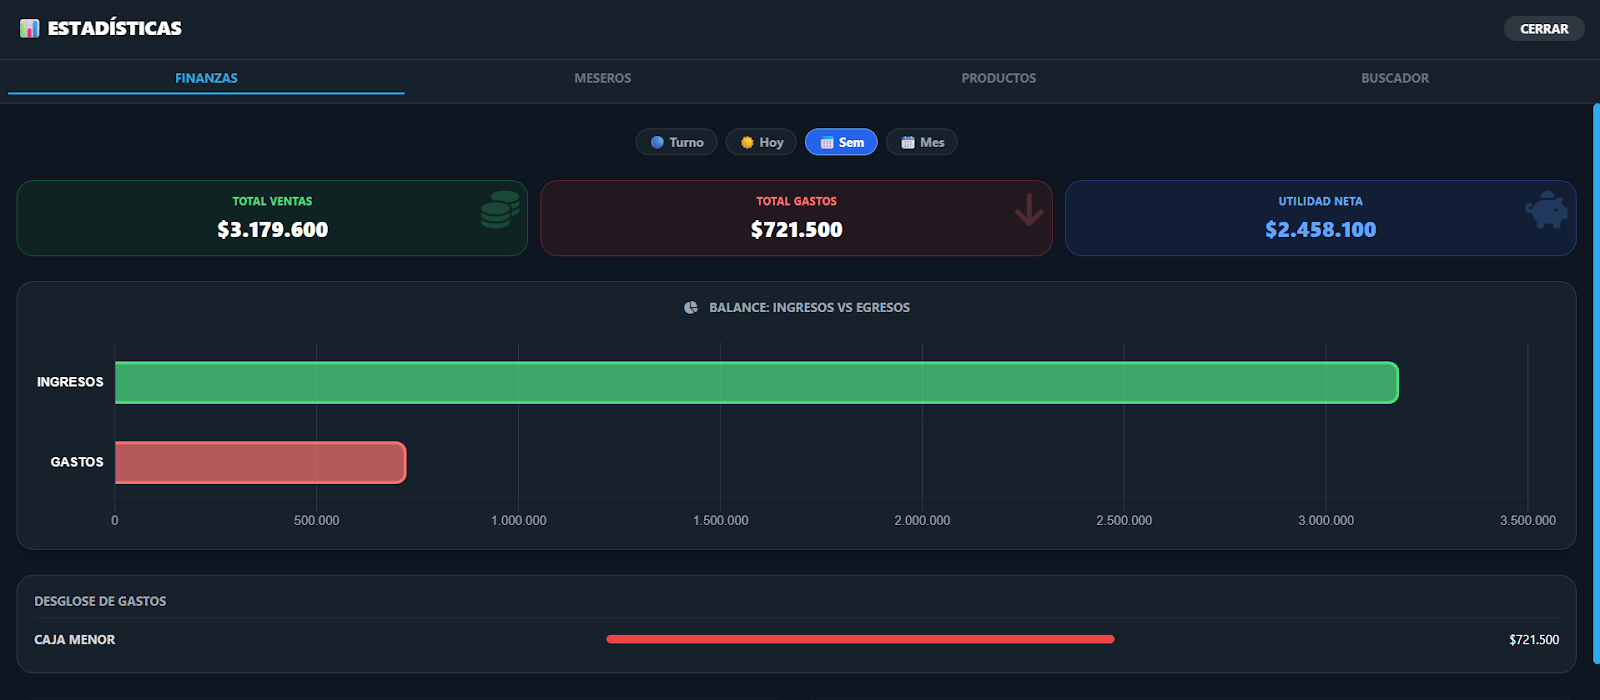The image size is (1600, 700).
Task: Open the Buscador tab
Action: coord(1395,78)
